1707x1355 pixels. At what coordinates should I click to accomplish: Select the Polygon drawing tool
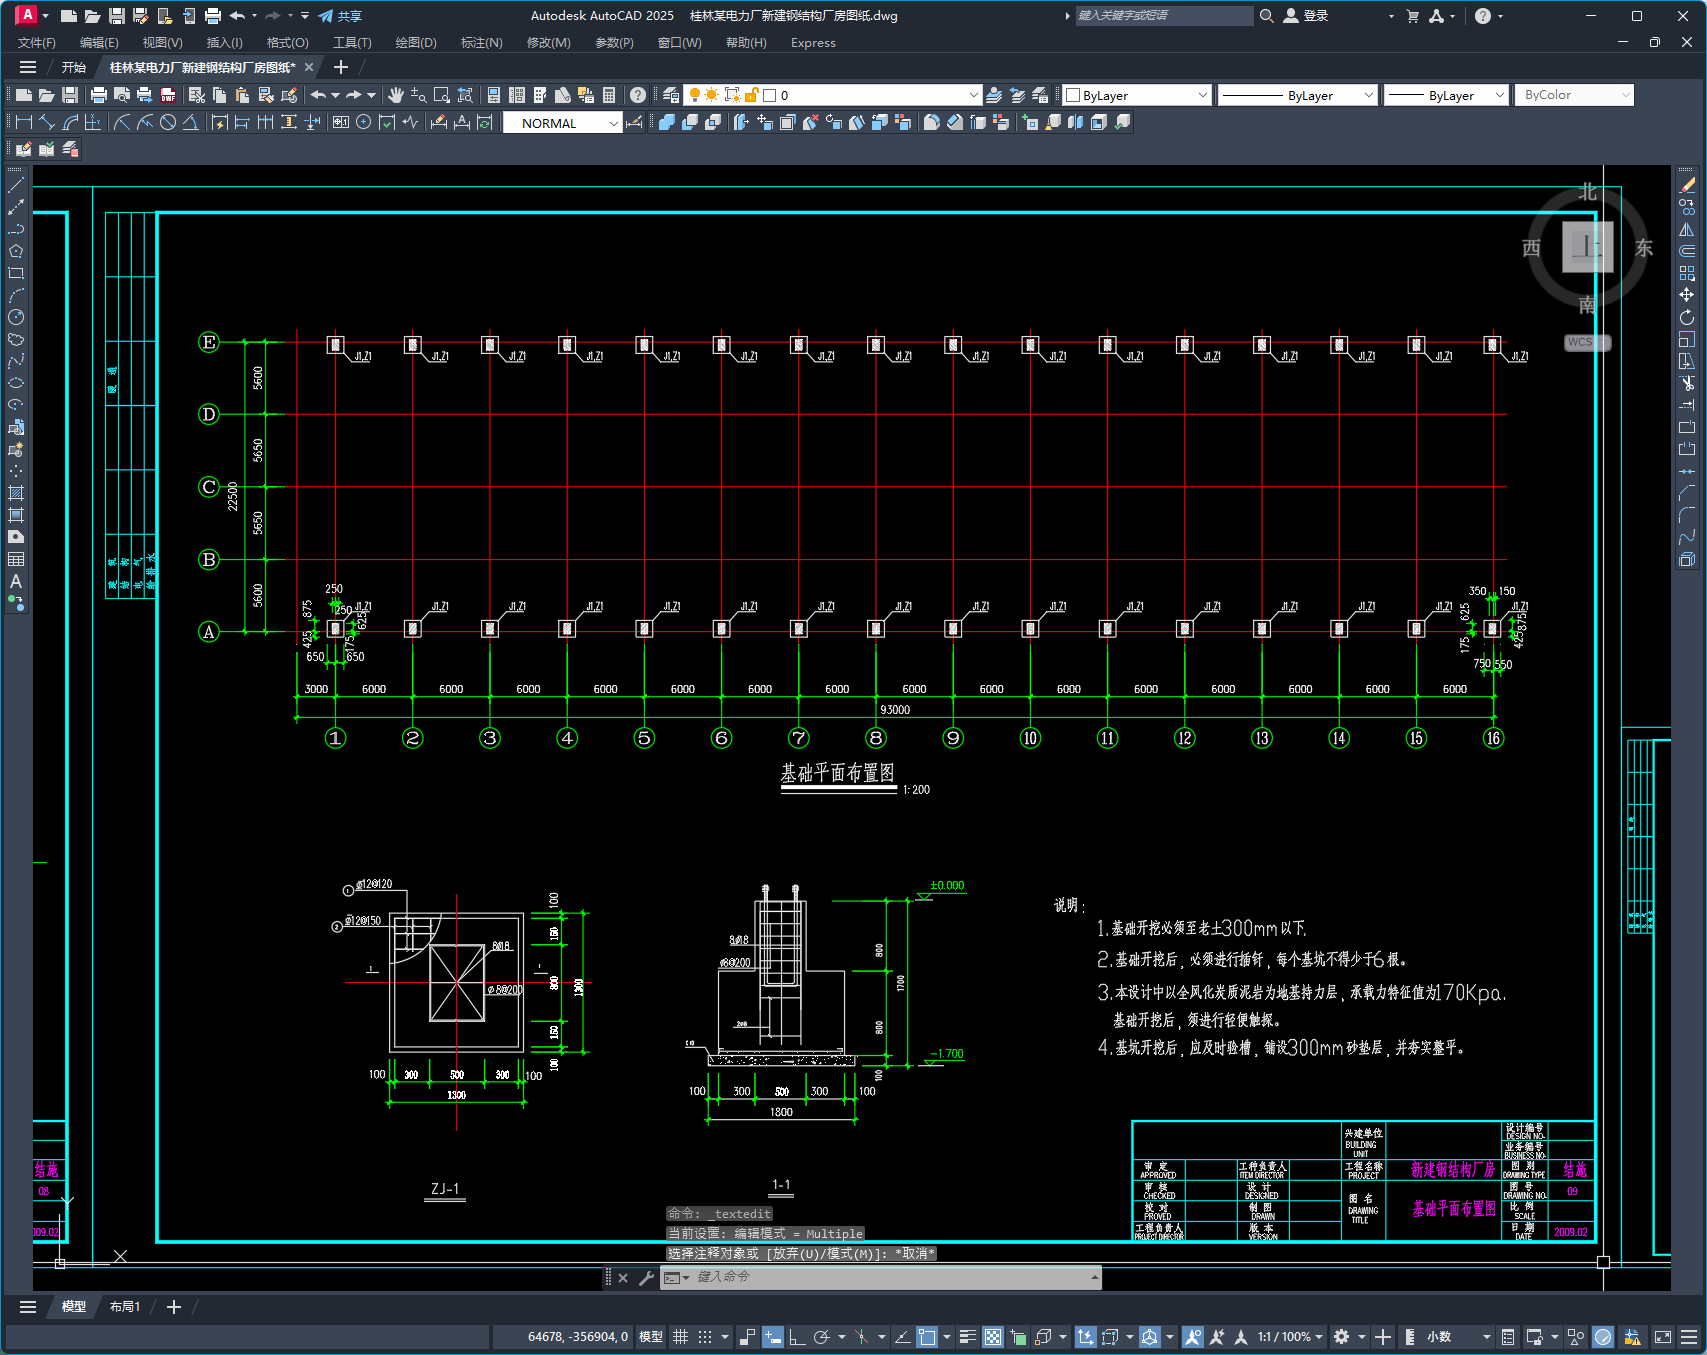16,251
